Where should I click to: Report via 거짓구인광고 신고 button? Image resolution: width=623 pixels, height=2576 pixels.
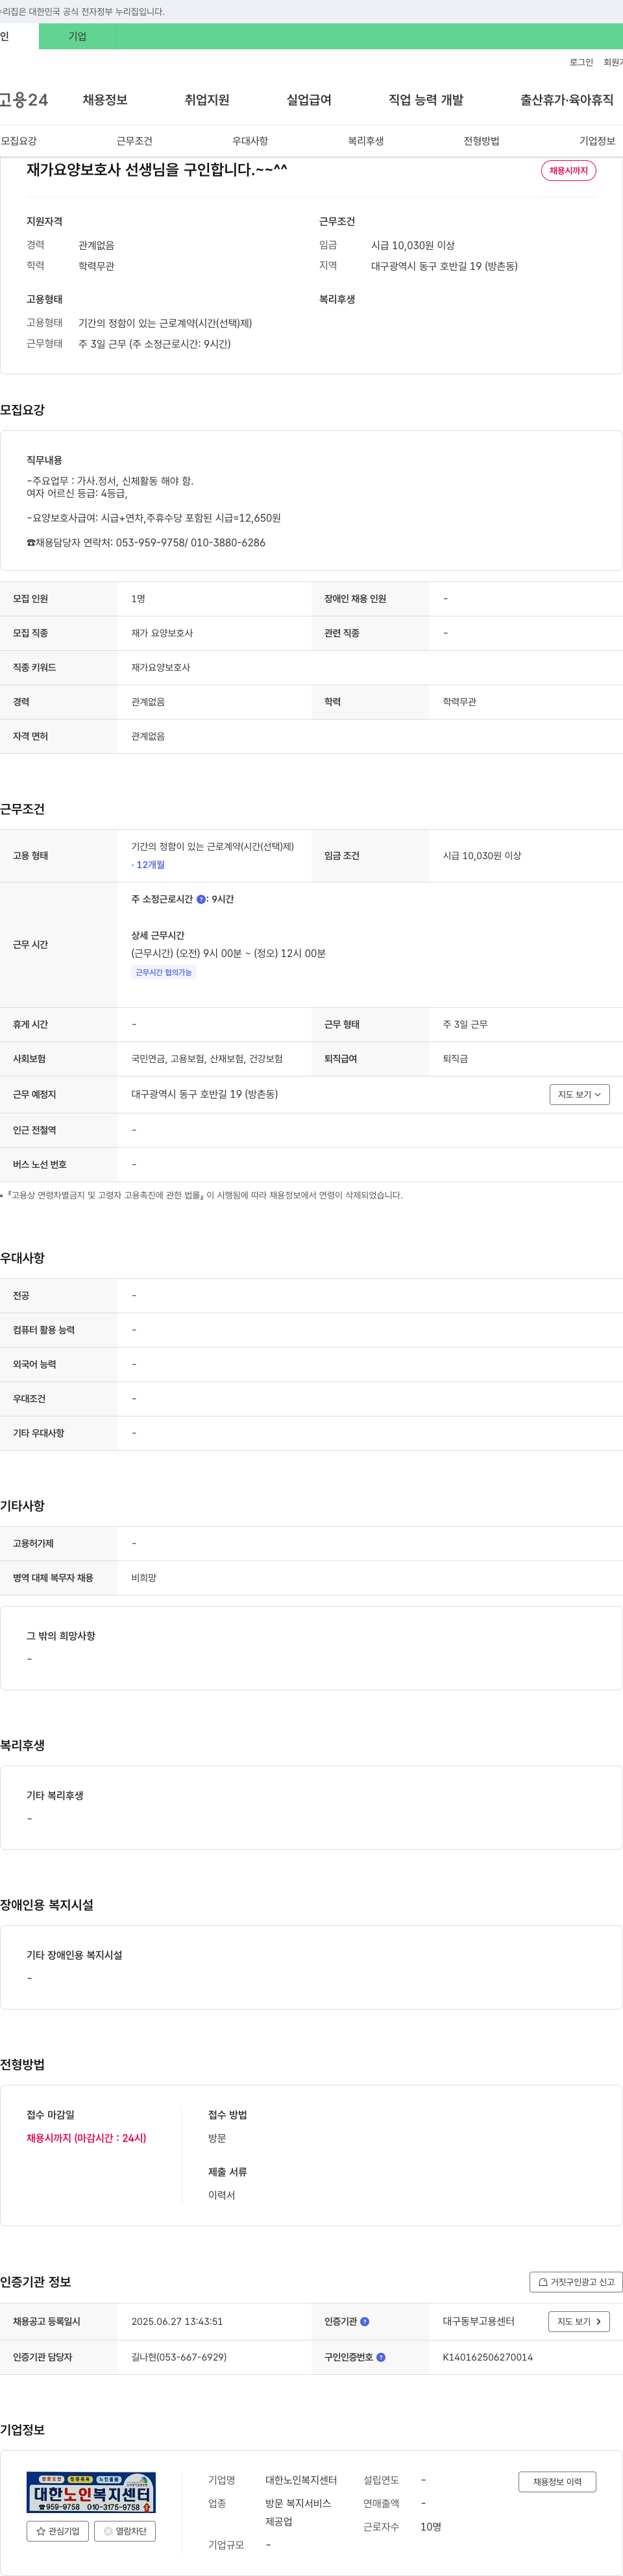tap(576, 2282)
